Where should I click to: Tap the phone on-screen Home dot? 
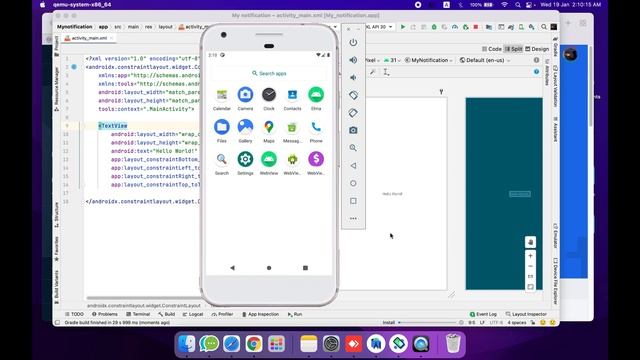269,268
